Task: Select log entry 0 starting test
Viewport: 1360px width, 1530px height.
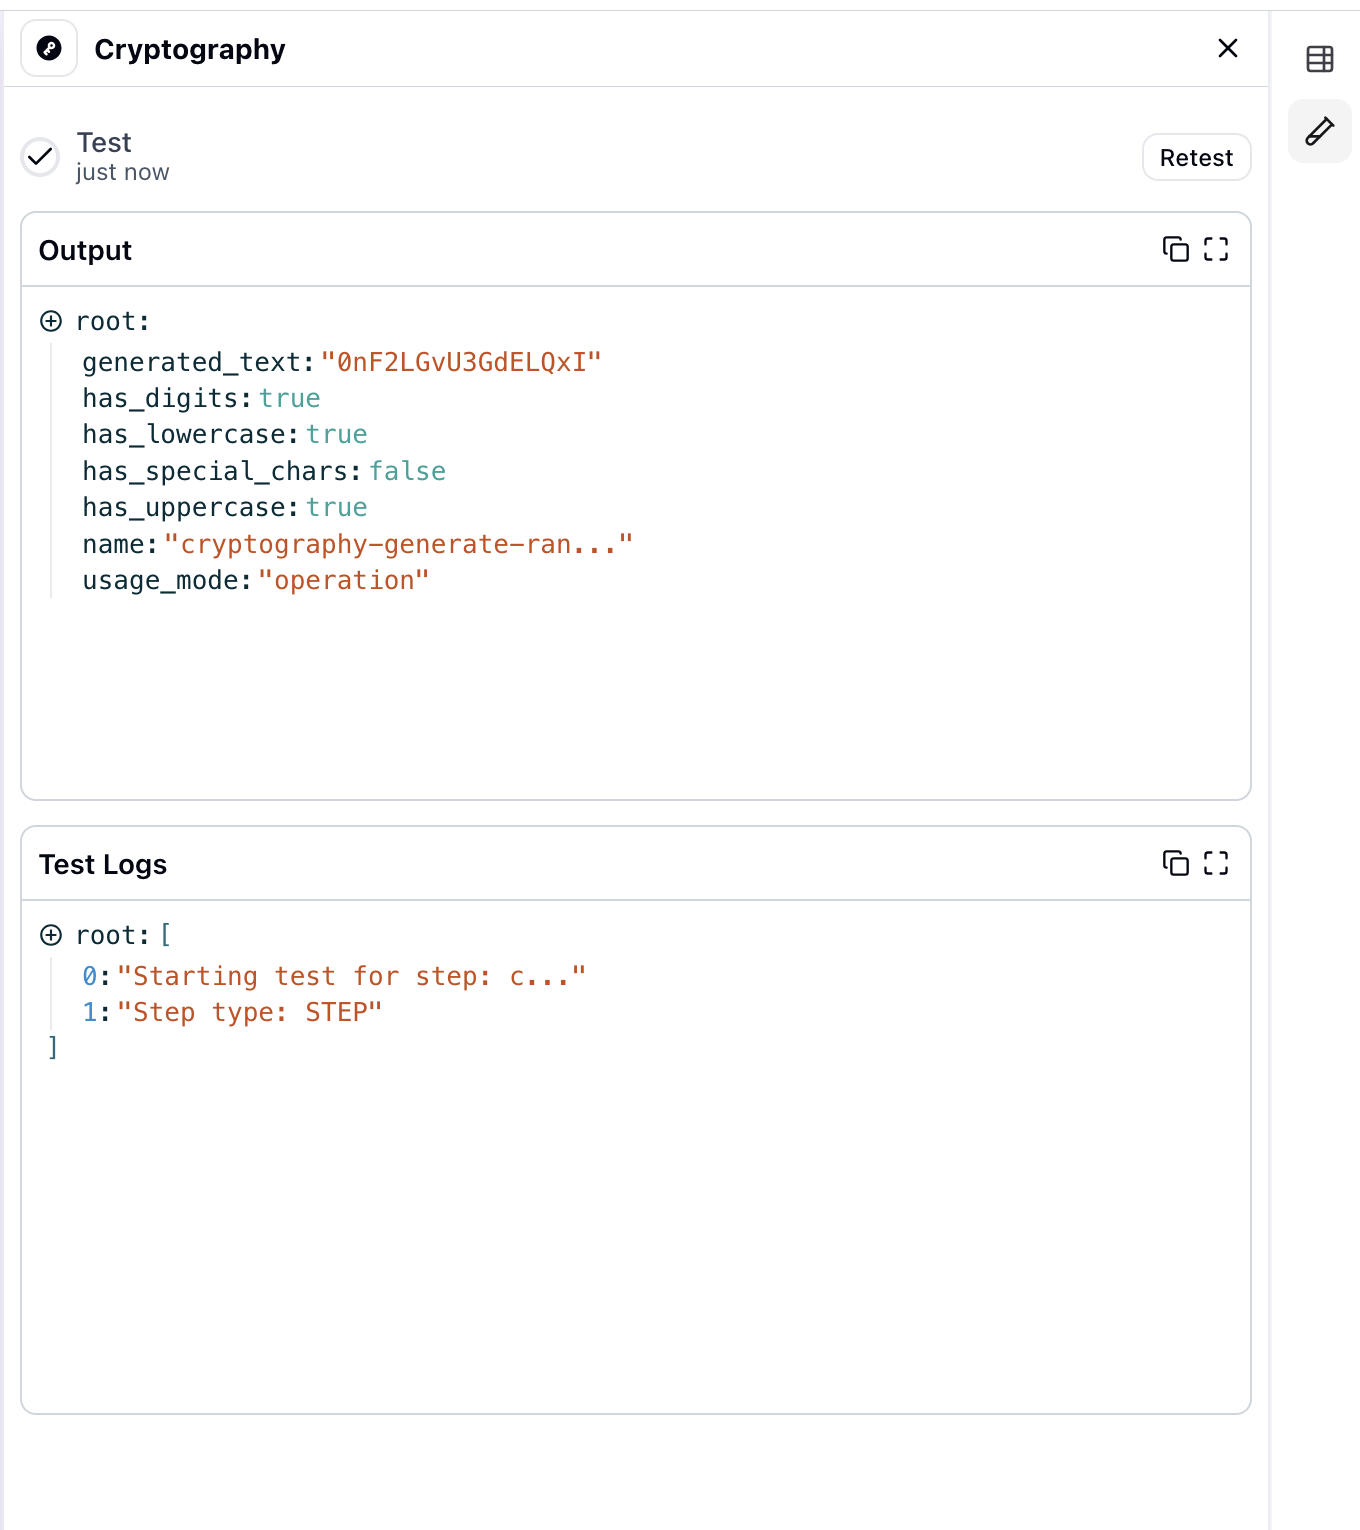Action: pos(351,976)
